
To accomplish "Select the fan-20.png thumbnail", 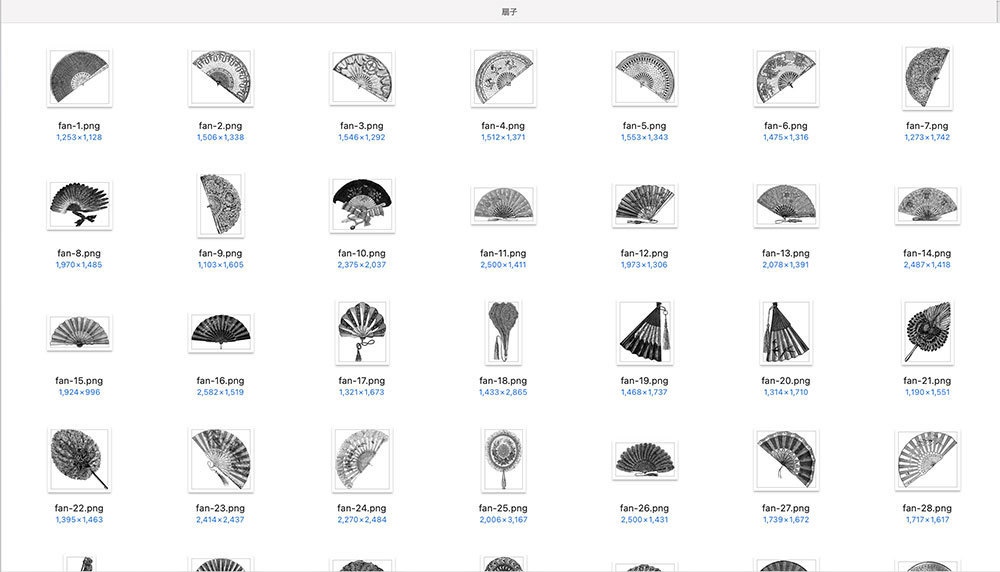I will click(x=786, y=332).
